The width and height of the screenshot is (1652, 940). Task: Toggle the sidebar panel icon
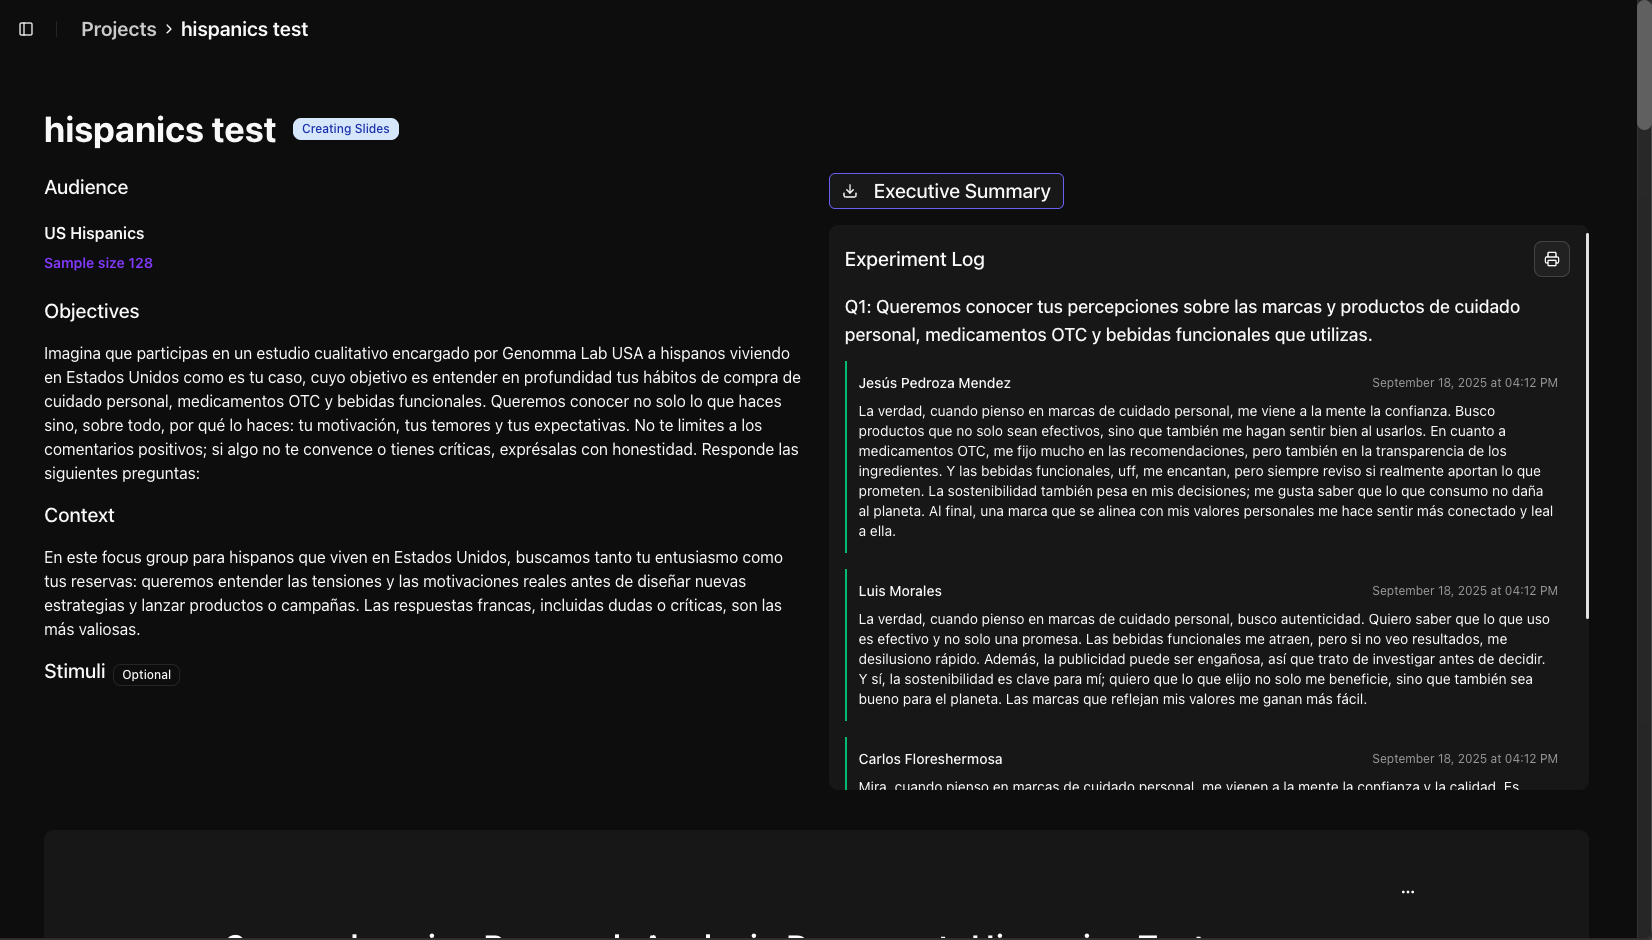tap(26, 29)
